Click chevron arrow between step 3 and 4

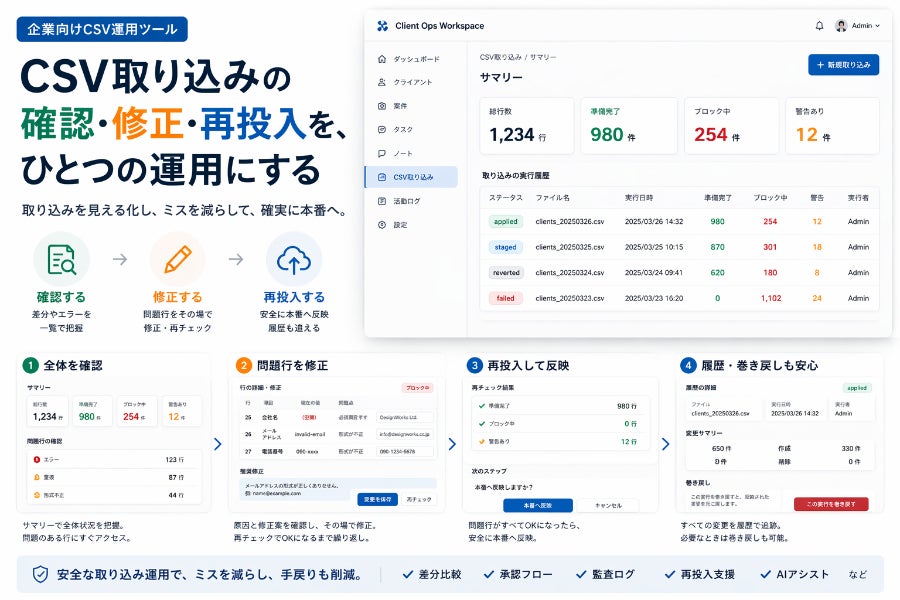tap(667, 443)
